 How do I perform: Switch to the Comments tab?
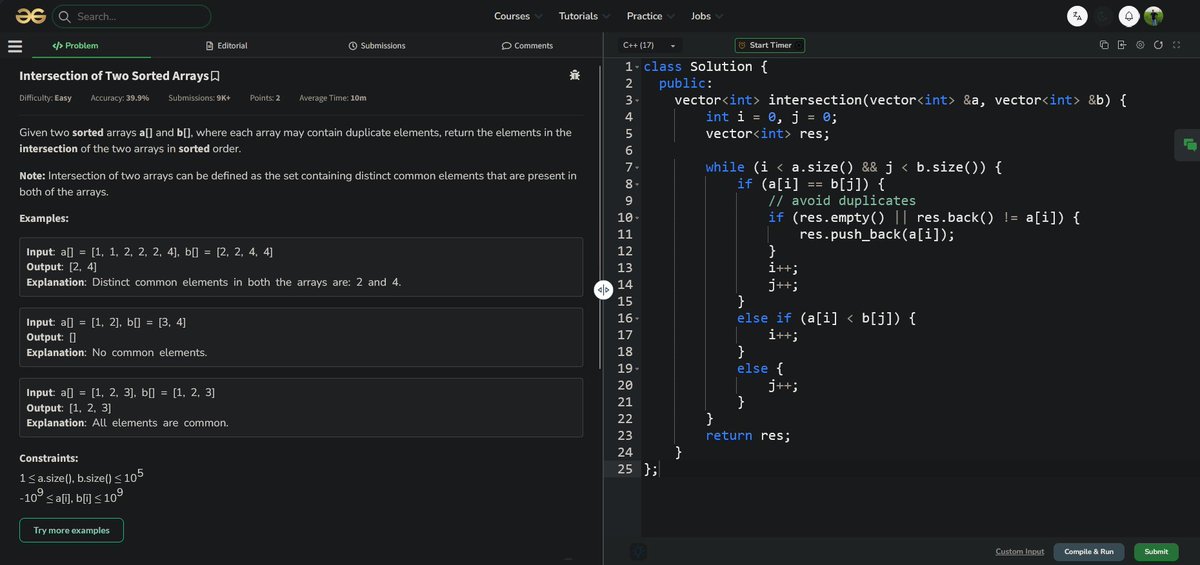pos(527,46)
